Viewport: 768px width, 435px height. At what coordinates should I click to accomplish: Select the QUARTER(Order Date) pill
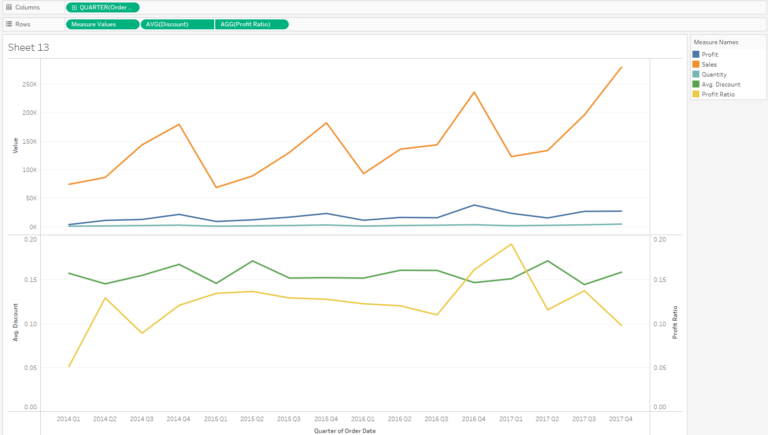103,7
